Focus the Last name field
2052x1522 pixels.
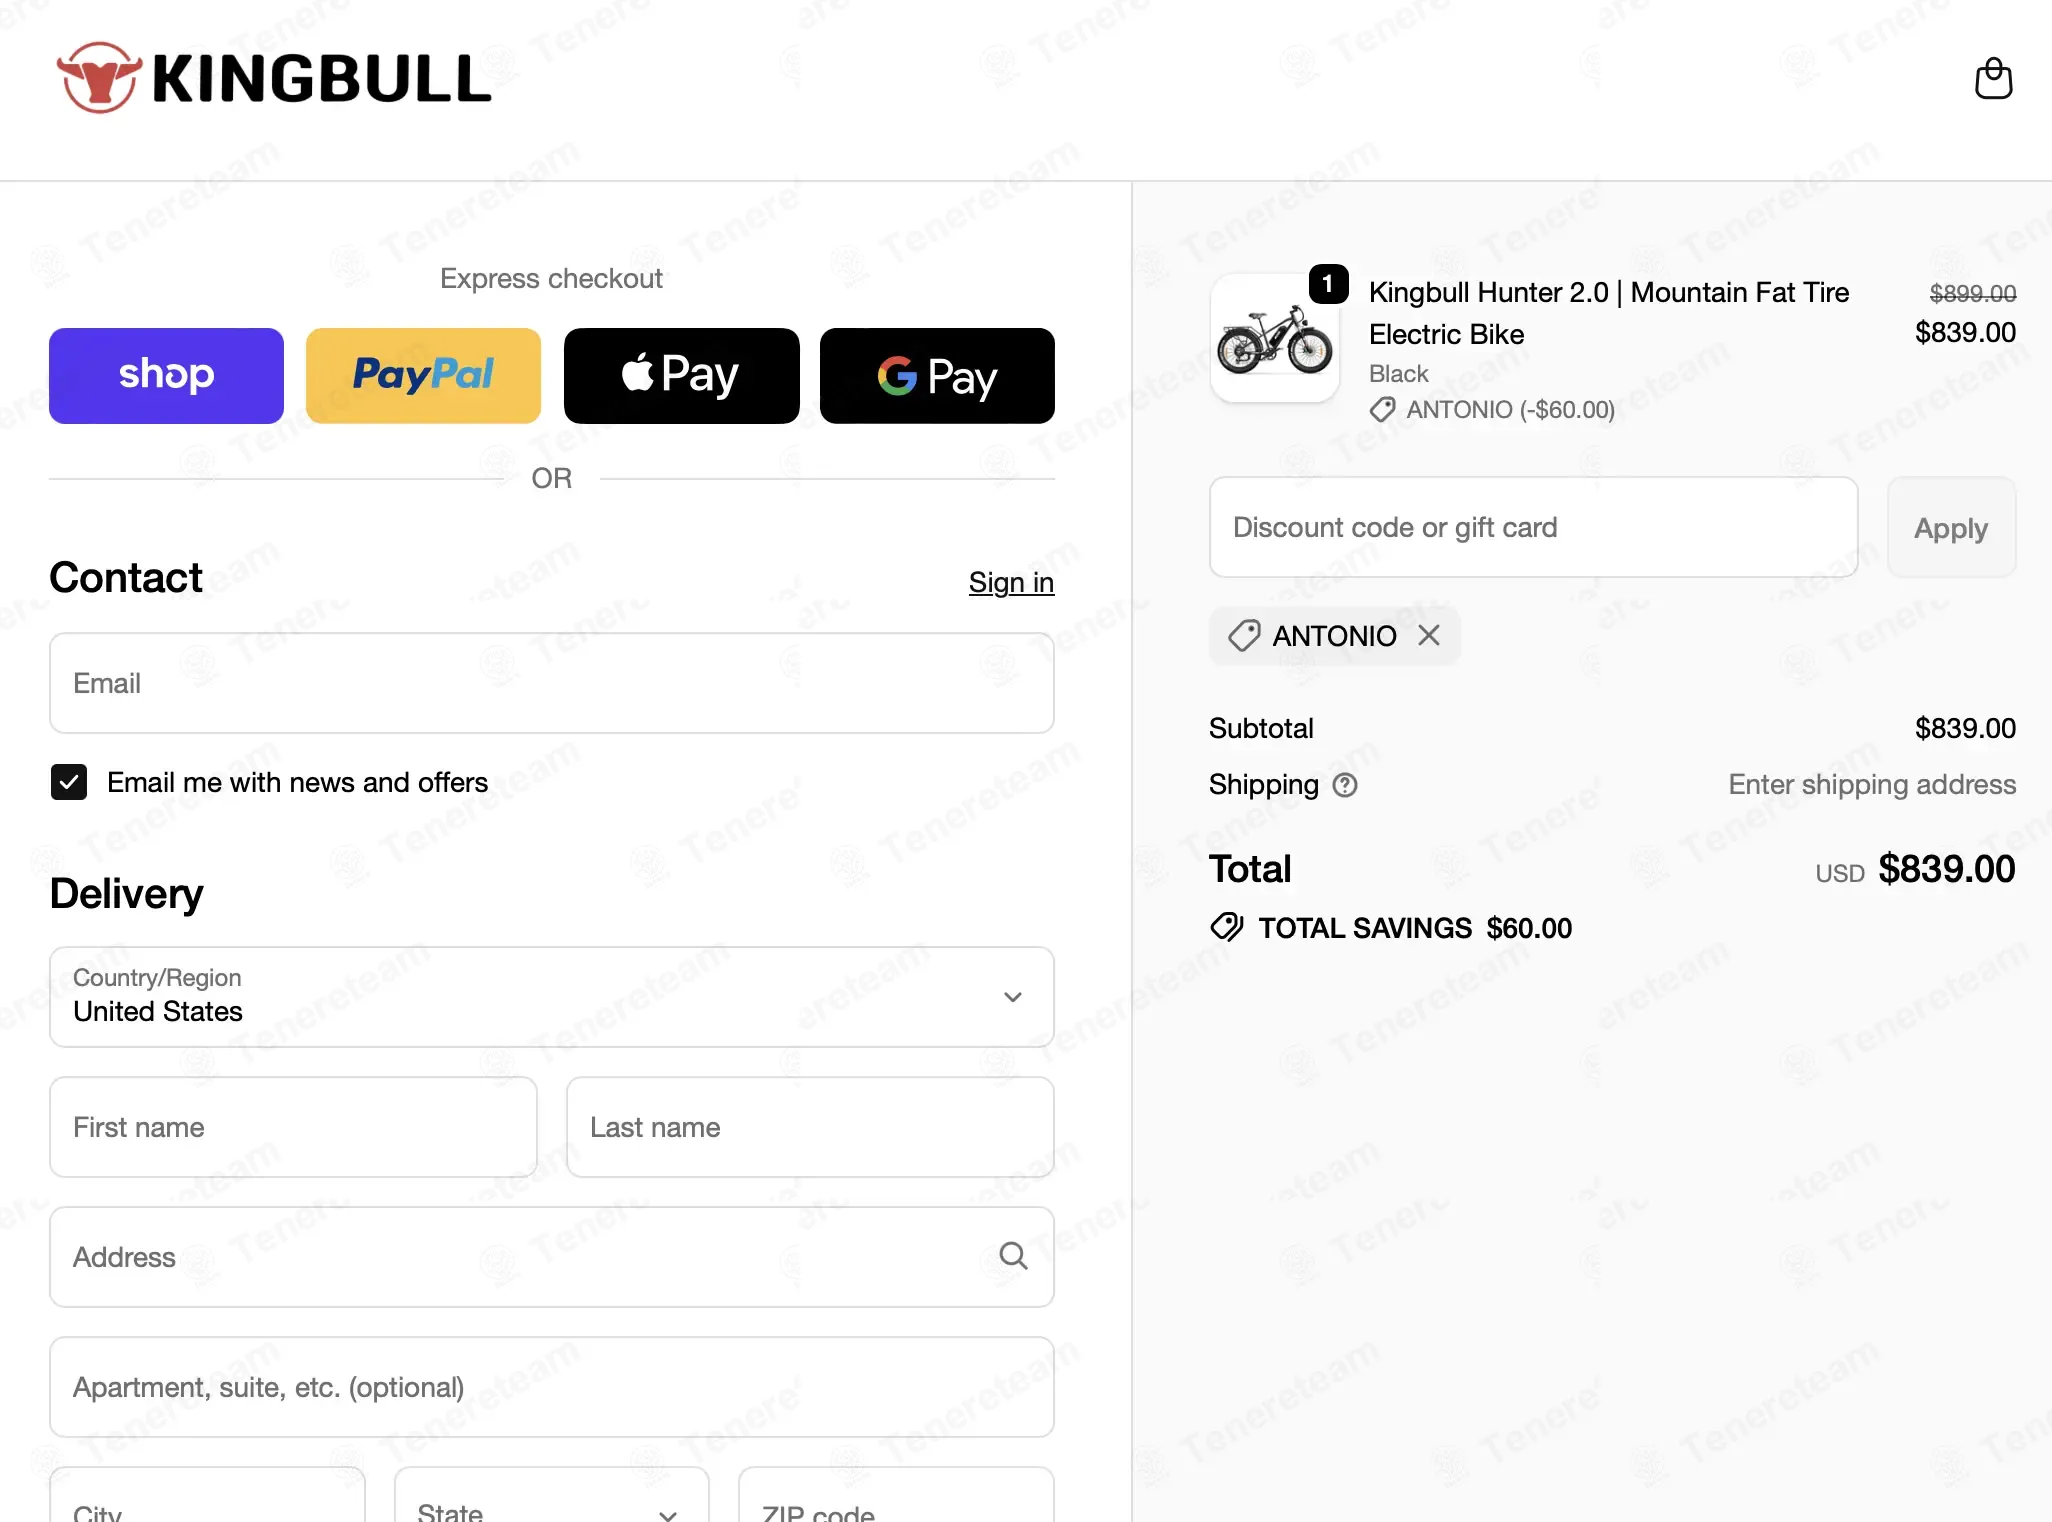point(810,1127)
